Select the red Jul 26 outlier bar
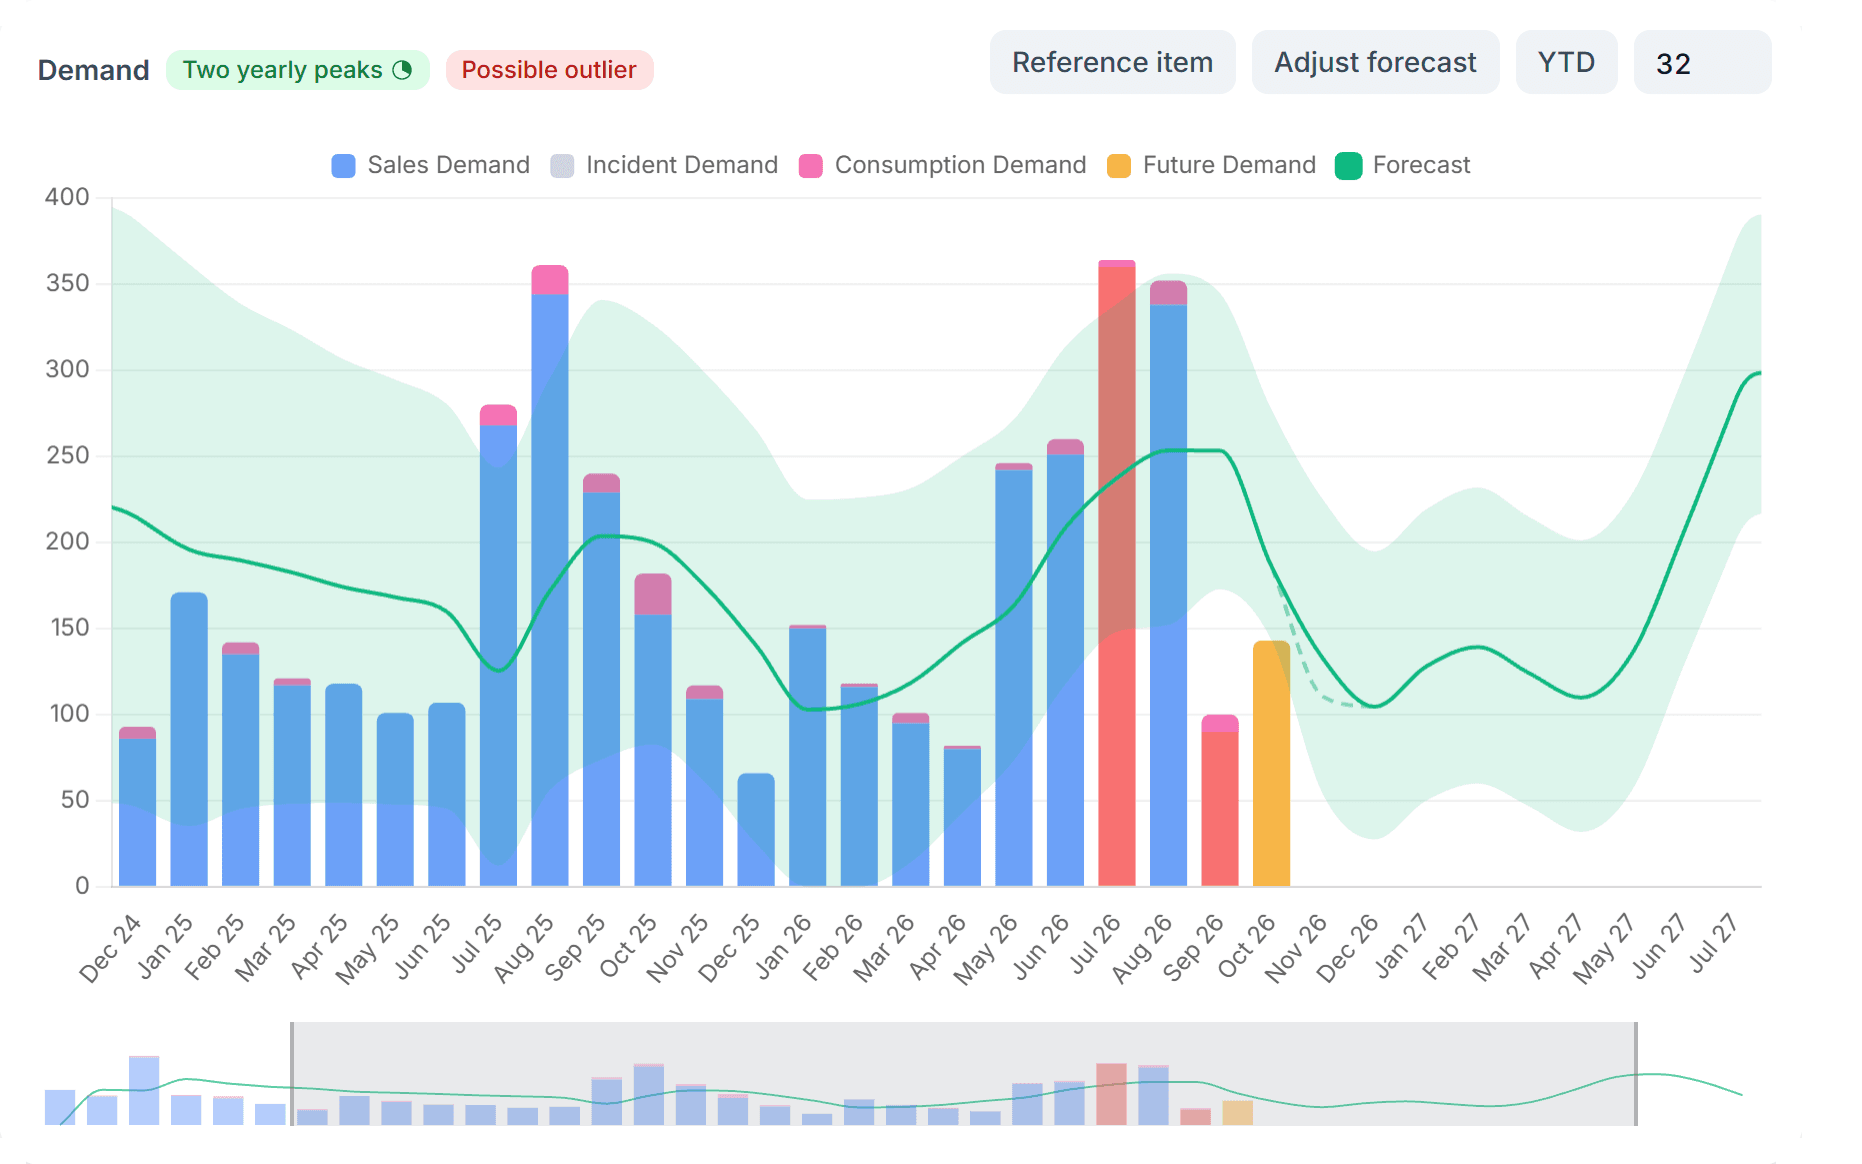The width and height of the screenshot is (1862, 1164). point(1117,573)
